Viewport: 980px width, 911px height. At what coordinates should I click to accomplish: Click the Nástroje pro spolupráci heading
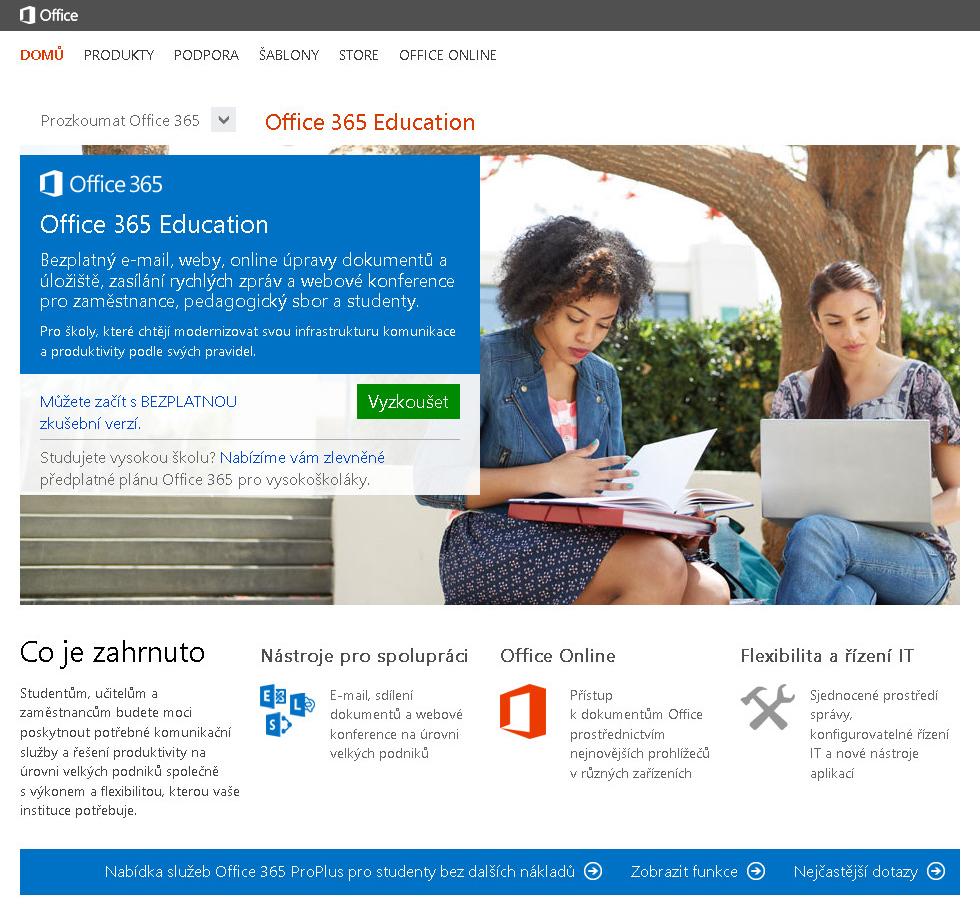[x=364, y=655]
